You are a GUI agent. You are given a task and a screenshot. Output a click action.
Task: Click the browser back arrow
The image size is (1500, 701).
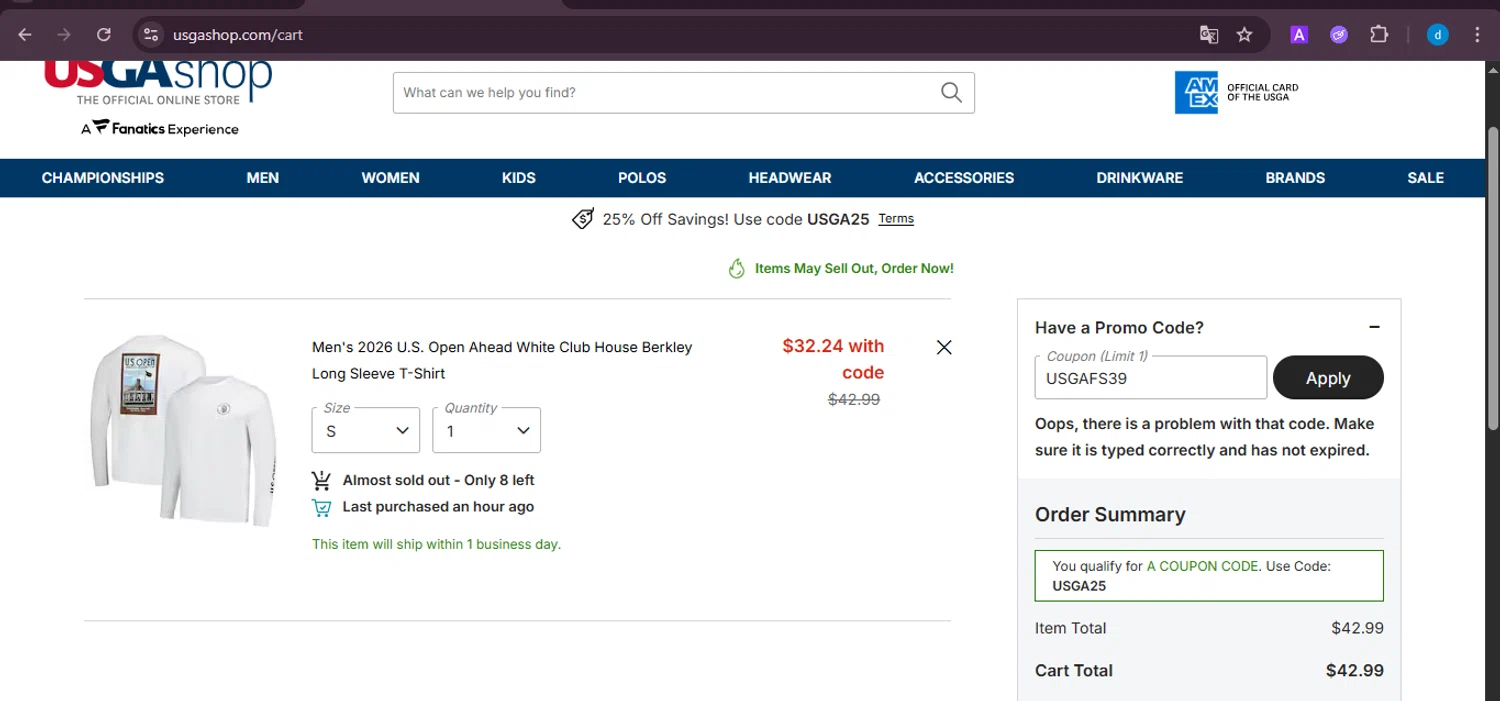coord(25,35)
